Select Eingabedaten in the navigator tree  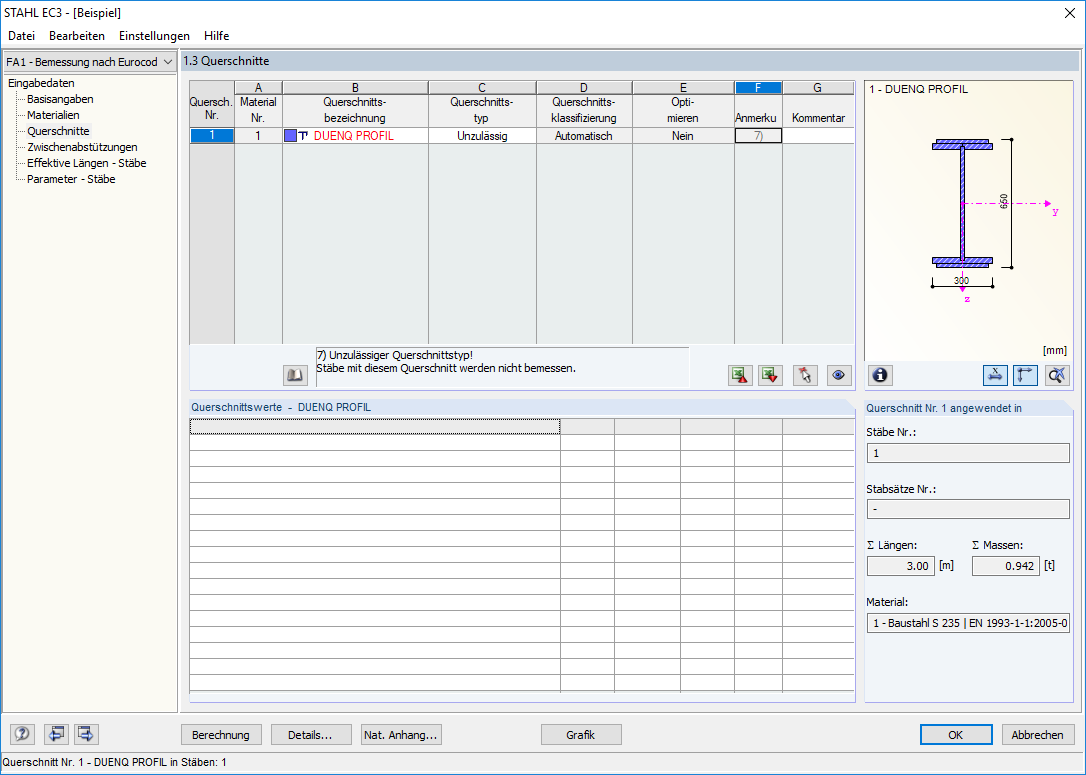41,83
